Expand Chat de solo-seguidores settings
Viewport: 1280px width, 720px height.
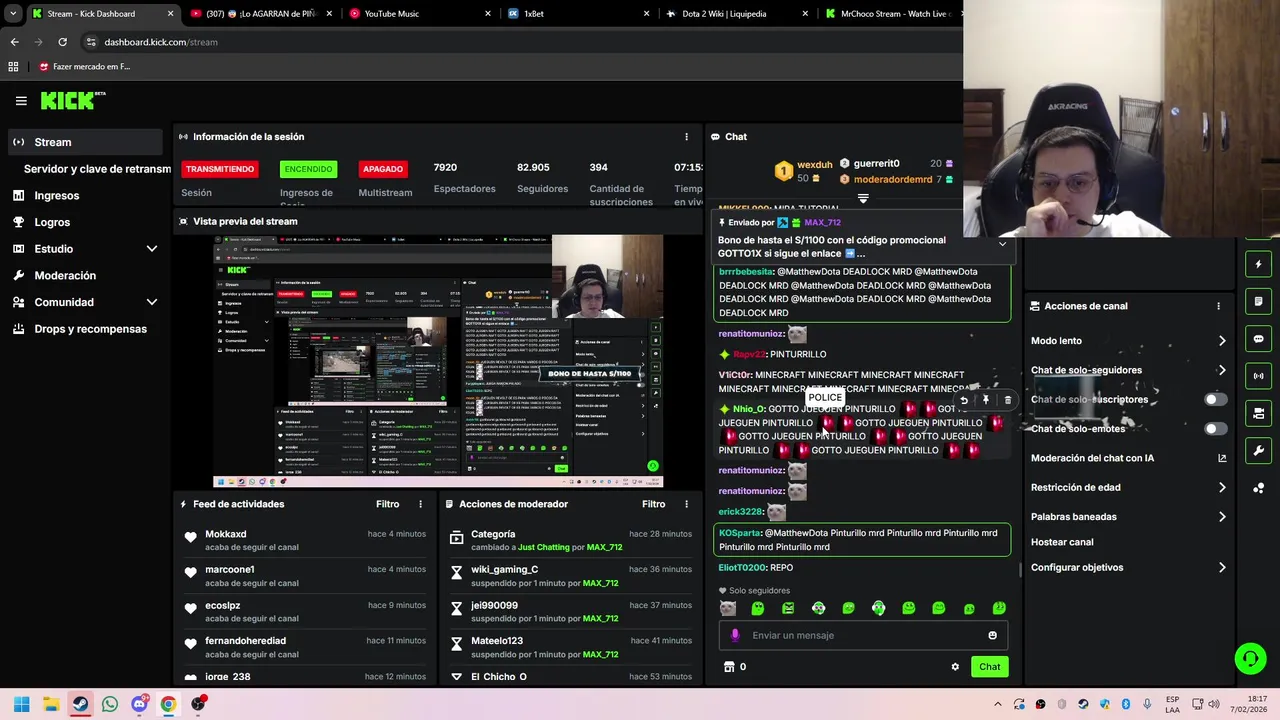pyautogui.click(x=1222, y=370)
